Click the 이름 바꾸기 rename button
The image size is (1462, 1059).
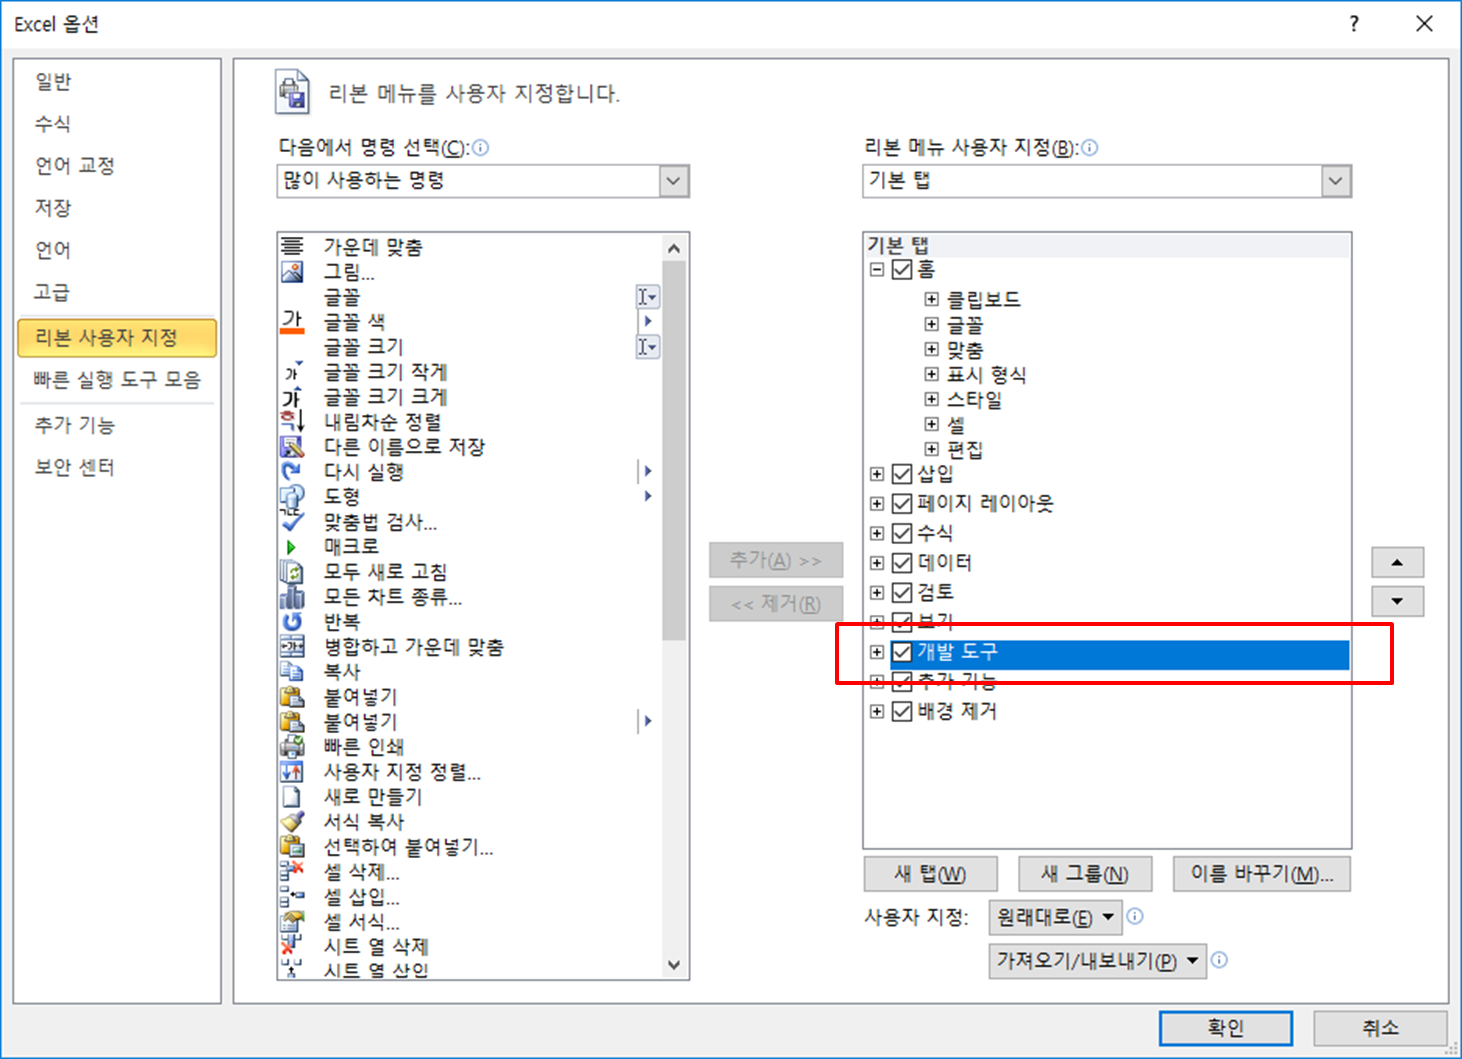[1262, 874]
